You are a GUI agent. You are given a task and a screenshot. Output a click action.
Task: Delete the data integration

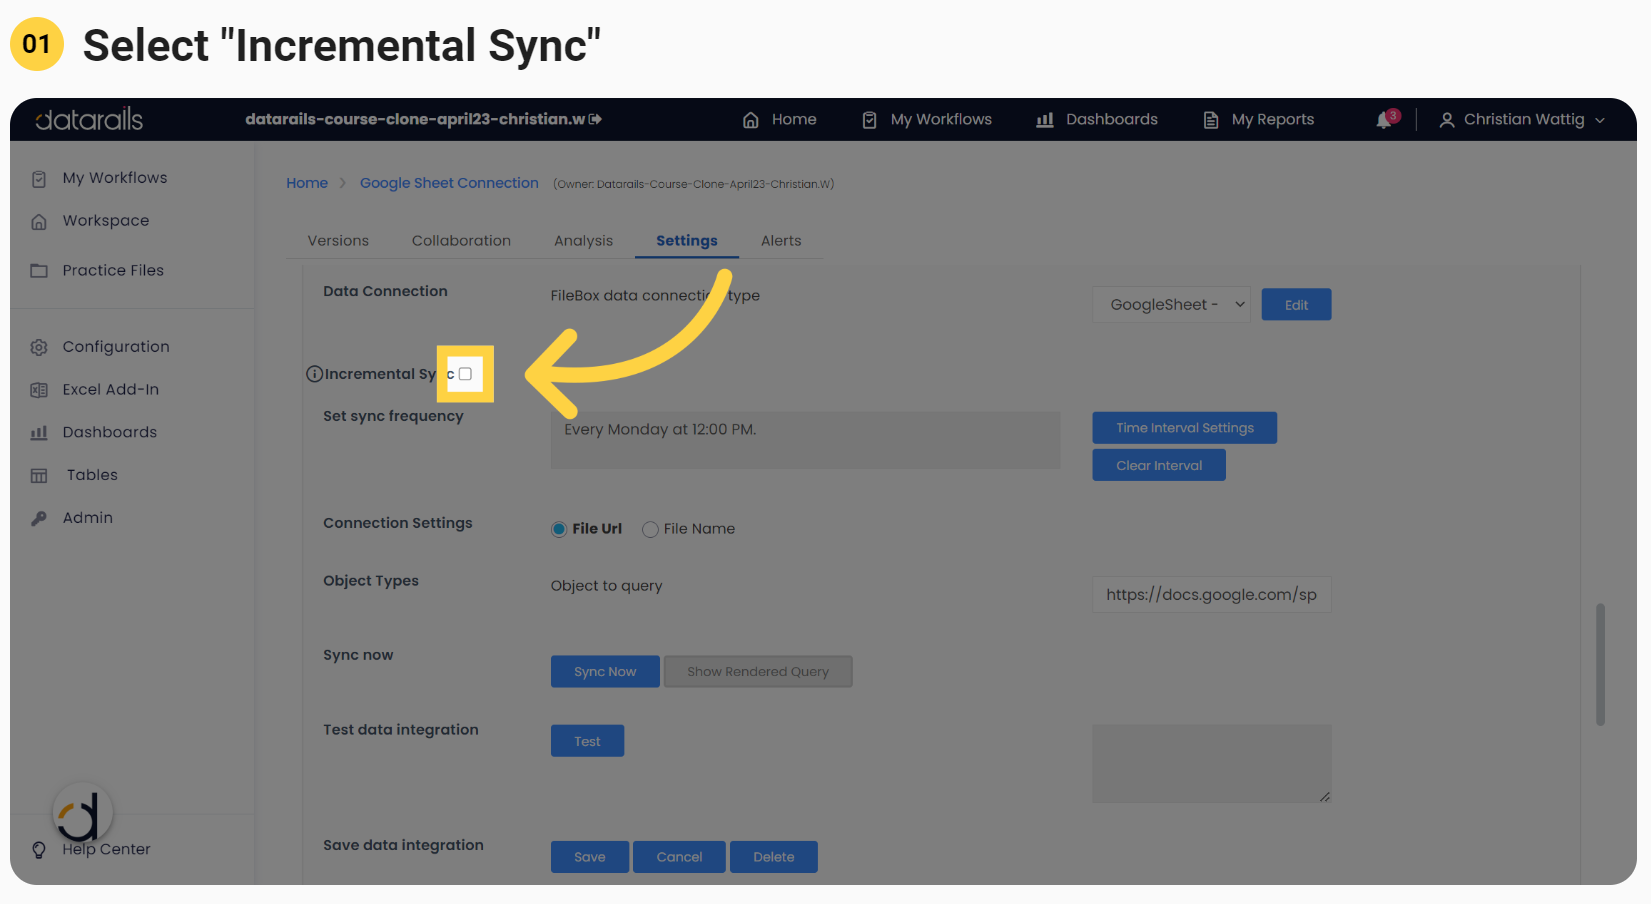[774, 857]
